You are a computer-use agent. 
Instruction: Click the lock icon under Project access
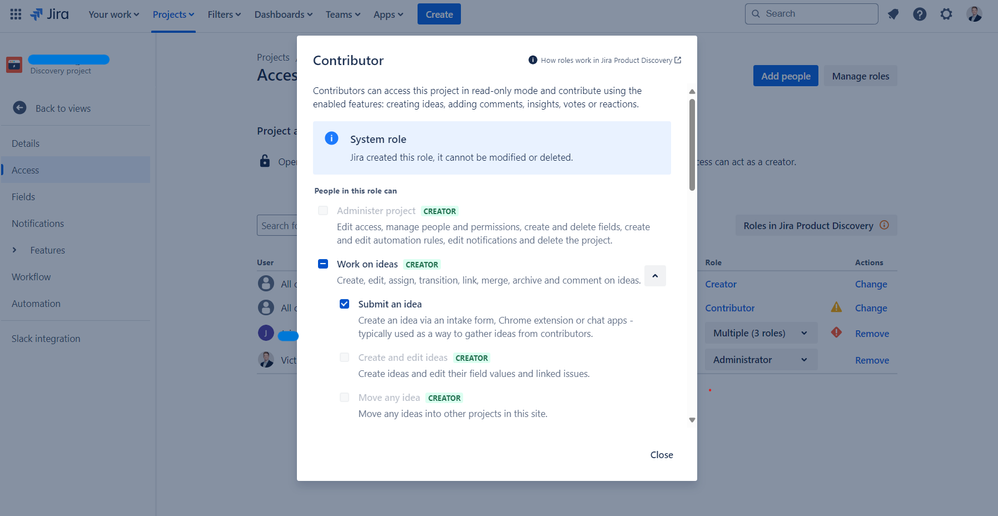pyautogui.click(x=265, y=161)
